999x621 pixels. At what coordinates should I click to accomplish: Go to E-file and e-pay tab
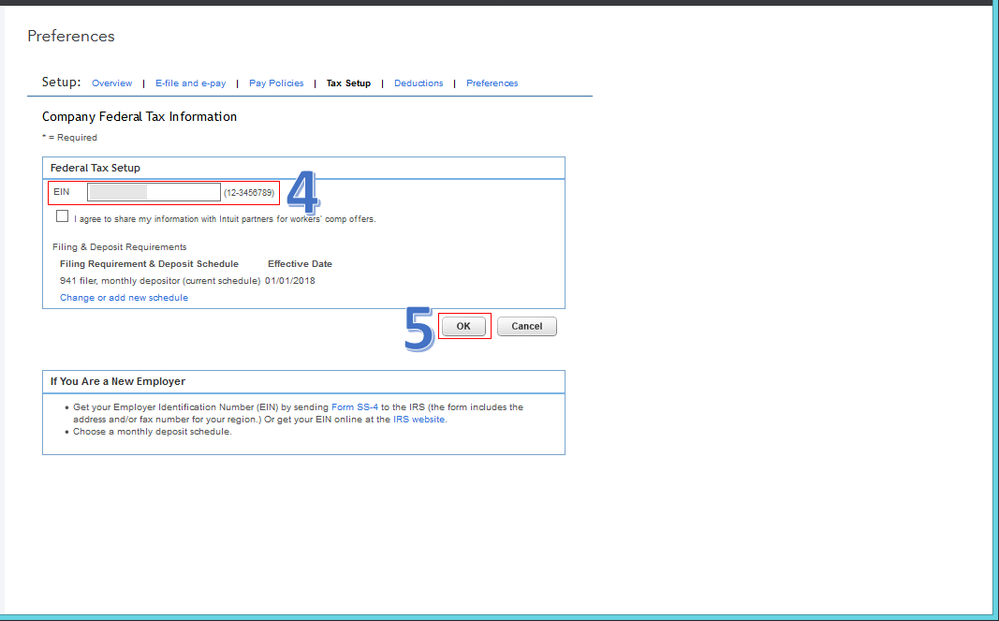(190, 83)
